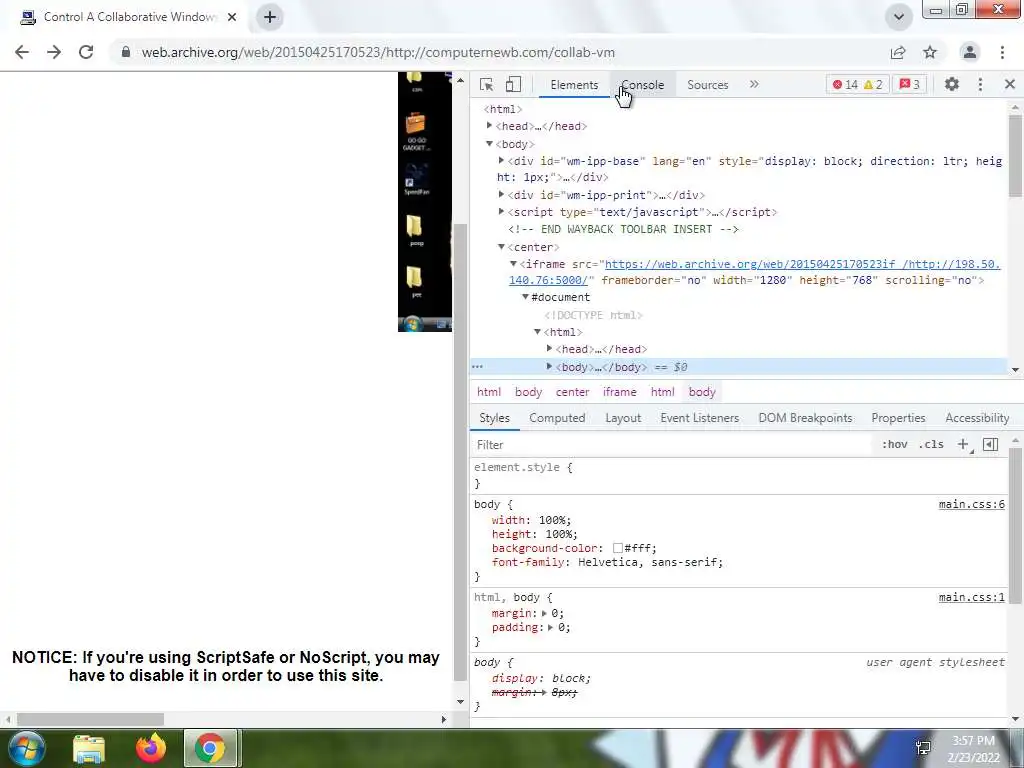This screenshot has width=1024, height=768.
Task: Bookmark this page star icon
Action: pyautogui.click(x=930, y=52)
